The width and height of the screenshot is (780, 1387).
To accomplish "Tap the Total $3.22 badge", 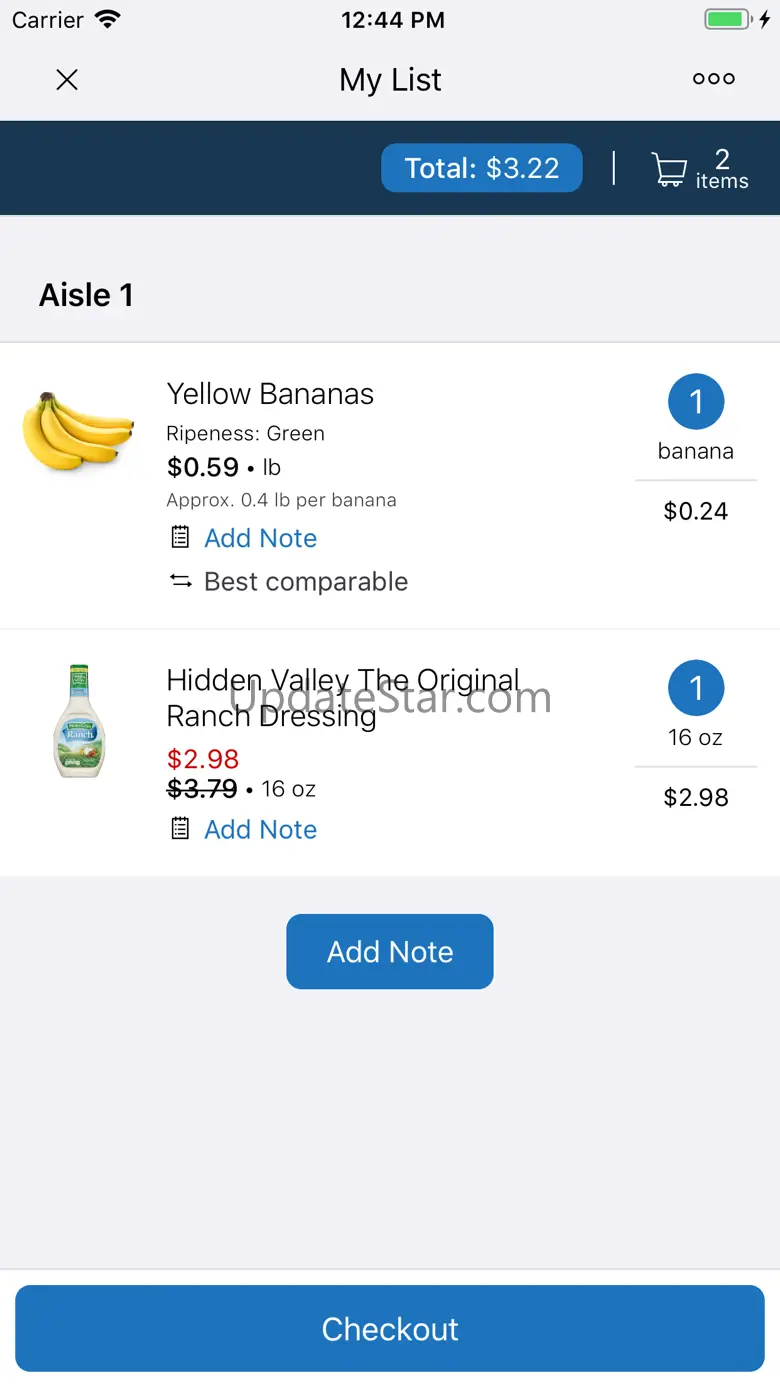I will point(481,168).
